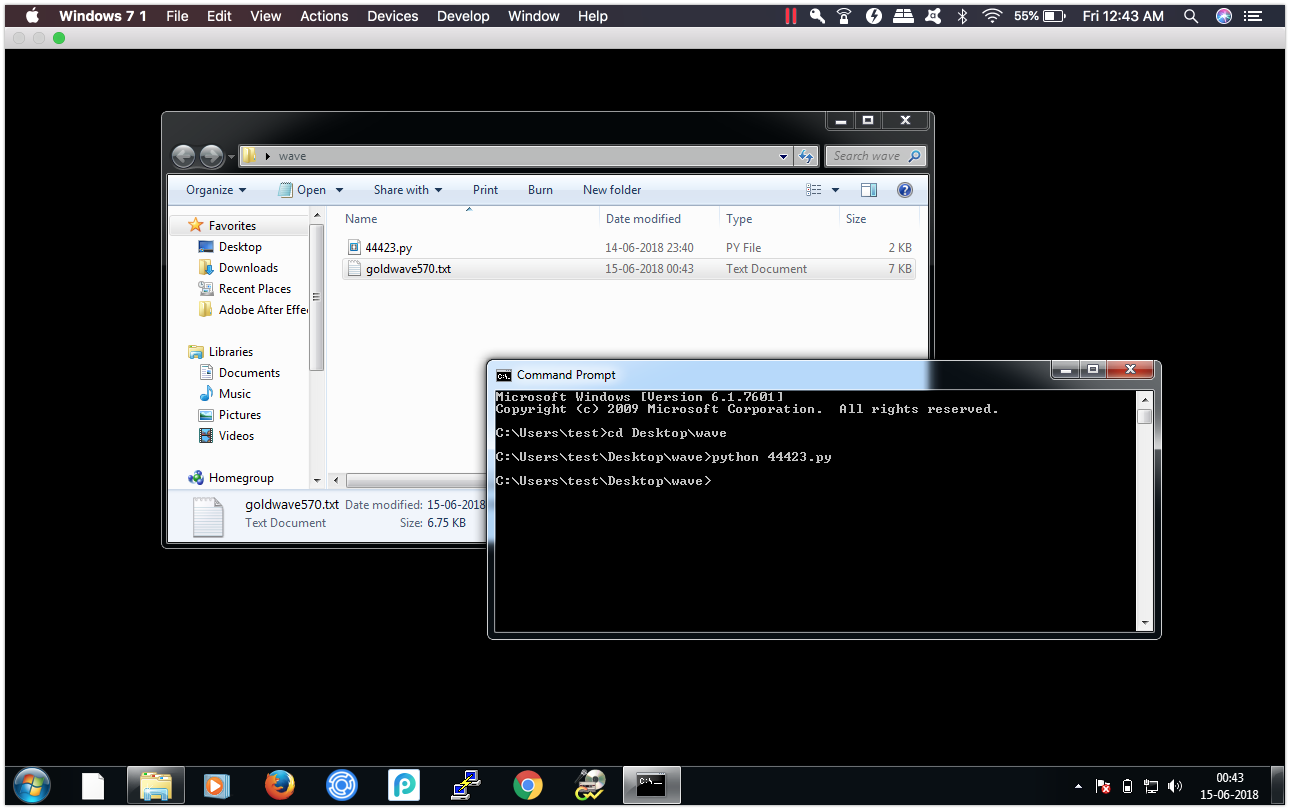
Task: Open the blank document taskbar icon
Action: [x=93, y=785]
